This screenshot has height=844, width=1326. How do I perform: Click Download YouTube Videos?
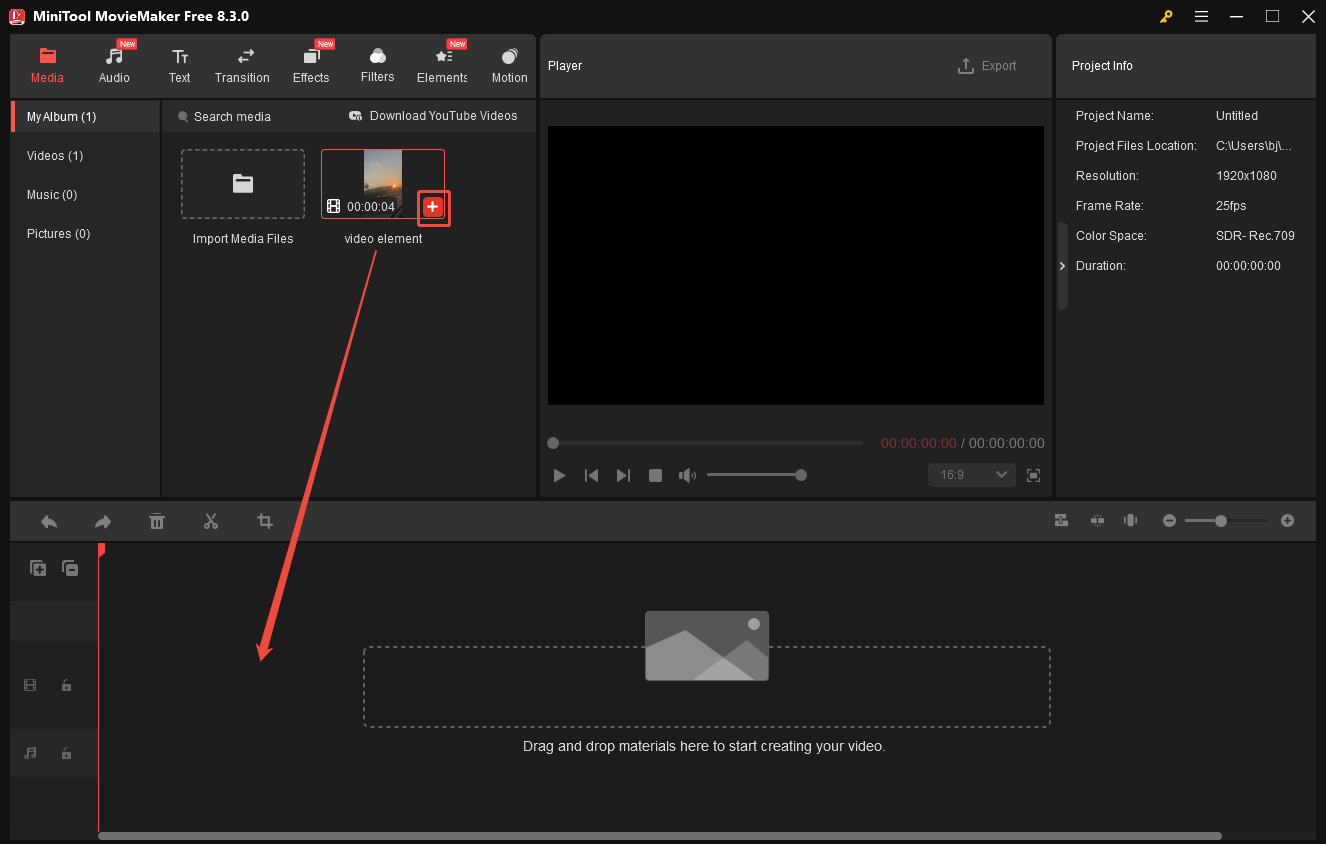[433, 116]
